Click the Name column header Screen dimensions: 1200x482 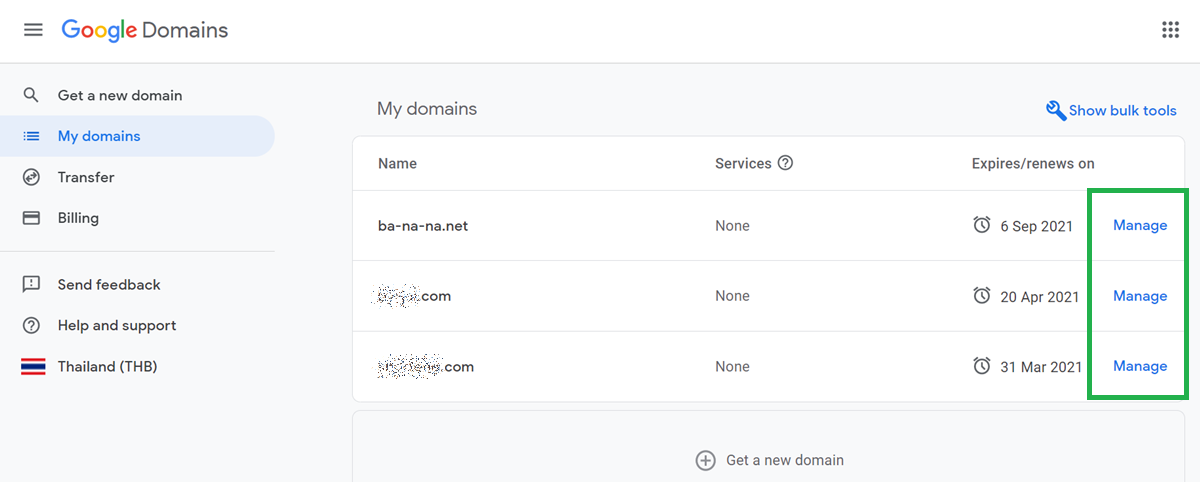click(x=397, y=163)
